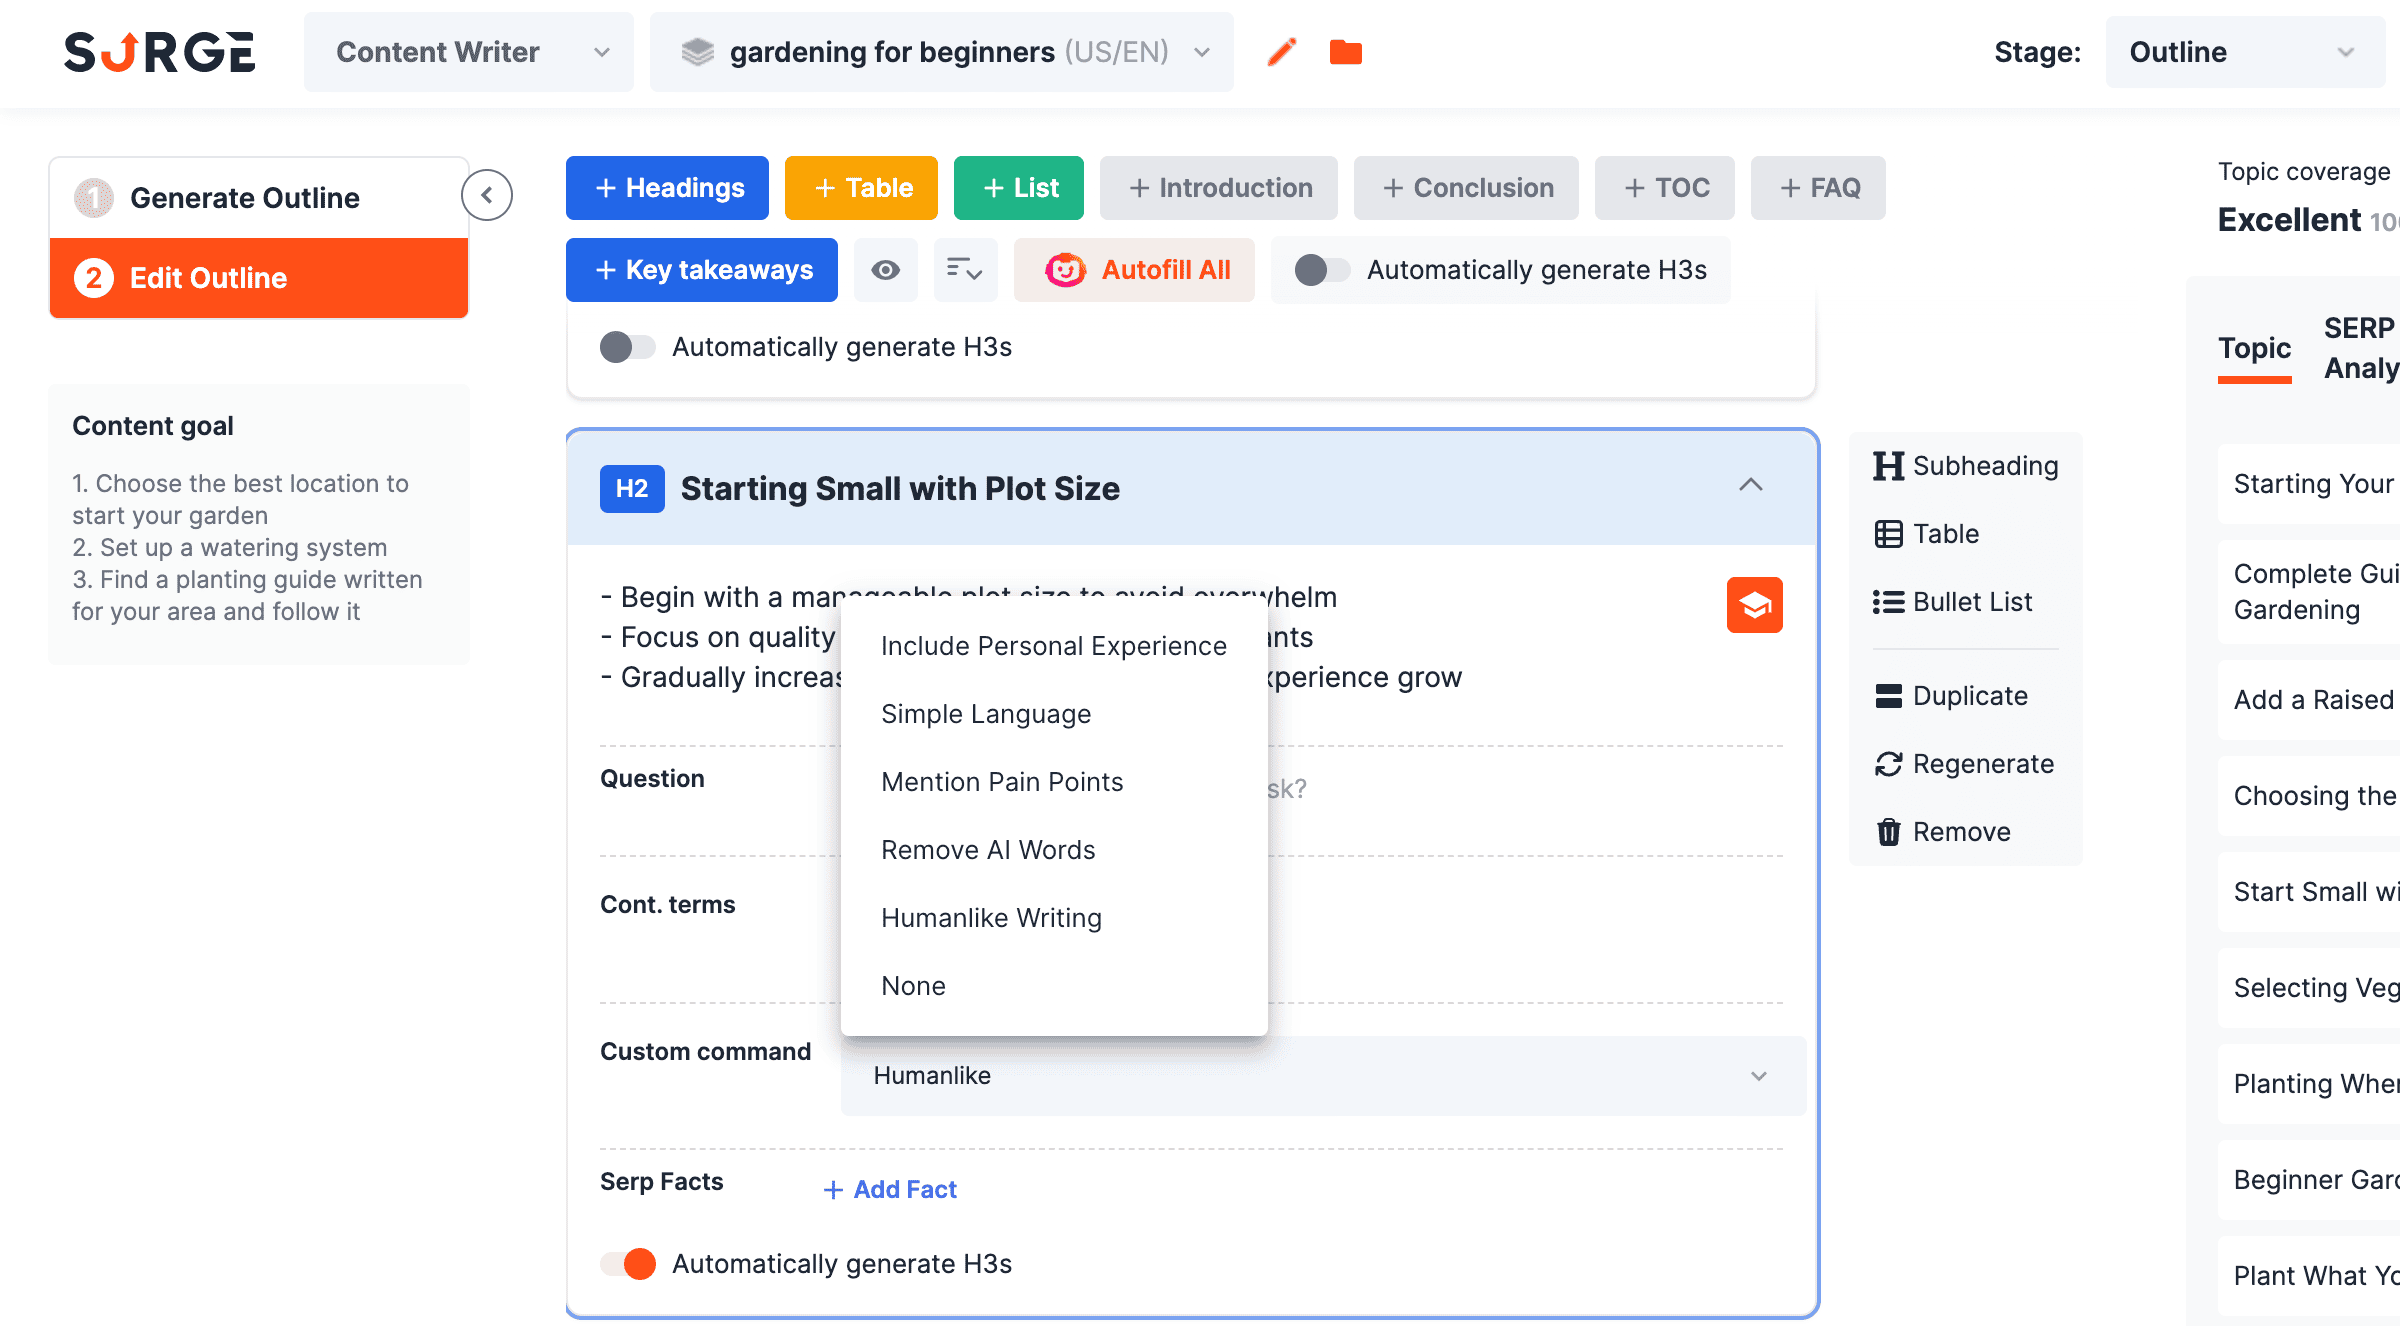Open the Humanlike custom command dropdown
2400x1326 pixels.
tap(1323, 1076)
